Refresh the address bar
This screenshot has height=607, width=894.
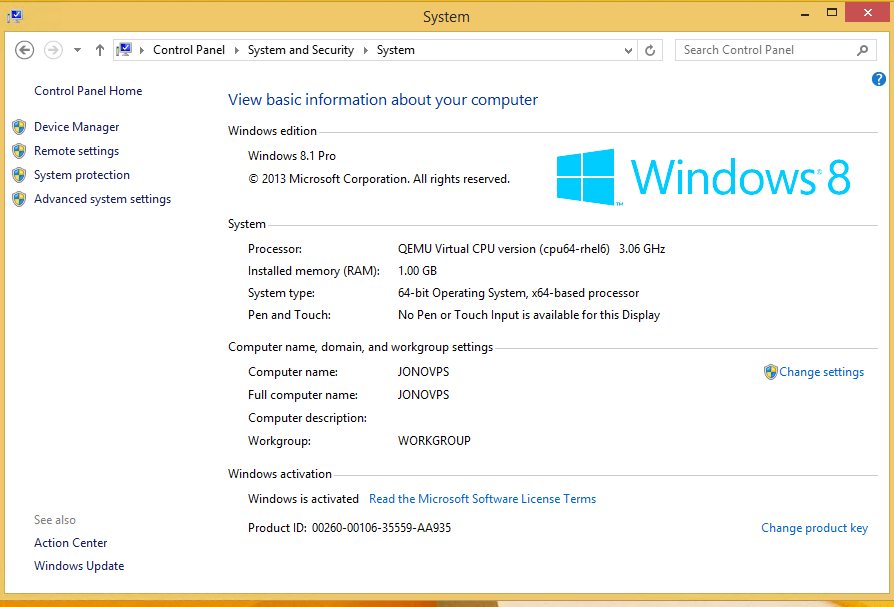[x=650, y=50]
